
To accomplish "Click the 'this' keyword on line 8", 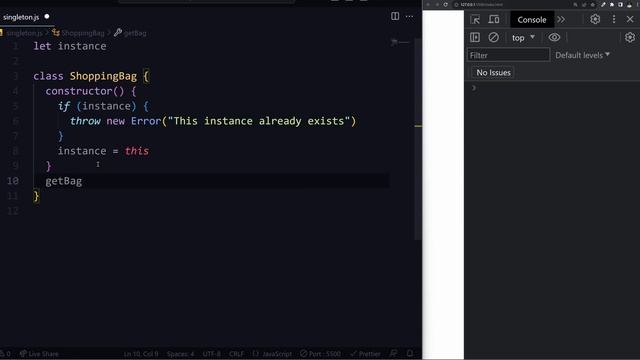I will point(137,151).
